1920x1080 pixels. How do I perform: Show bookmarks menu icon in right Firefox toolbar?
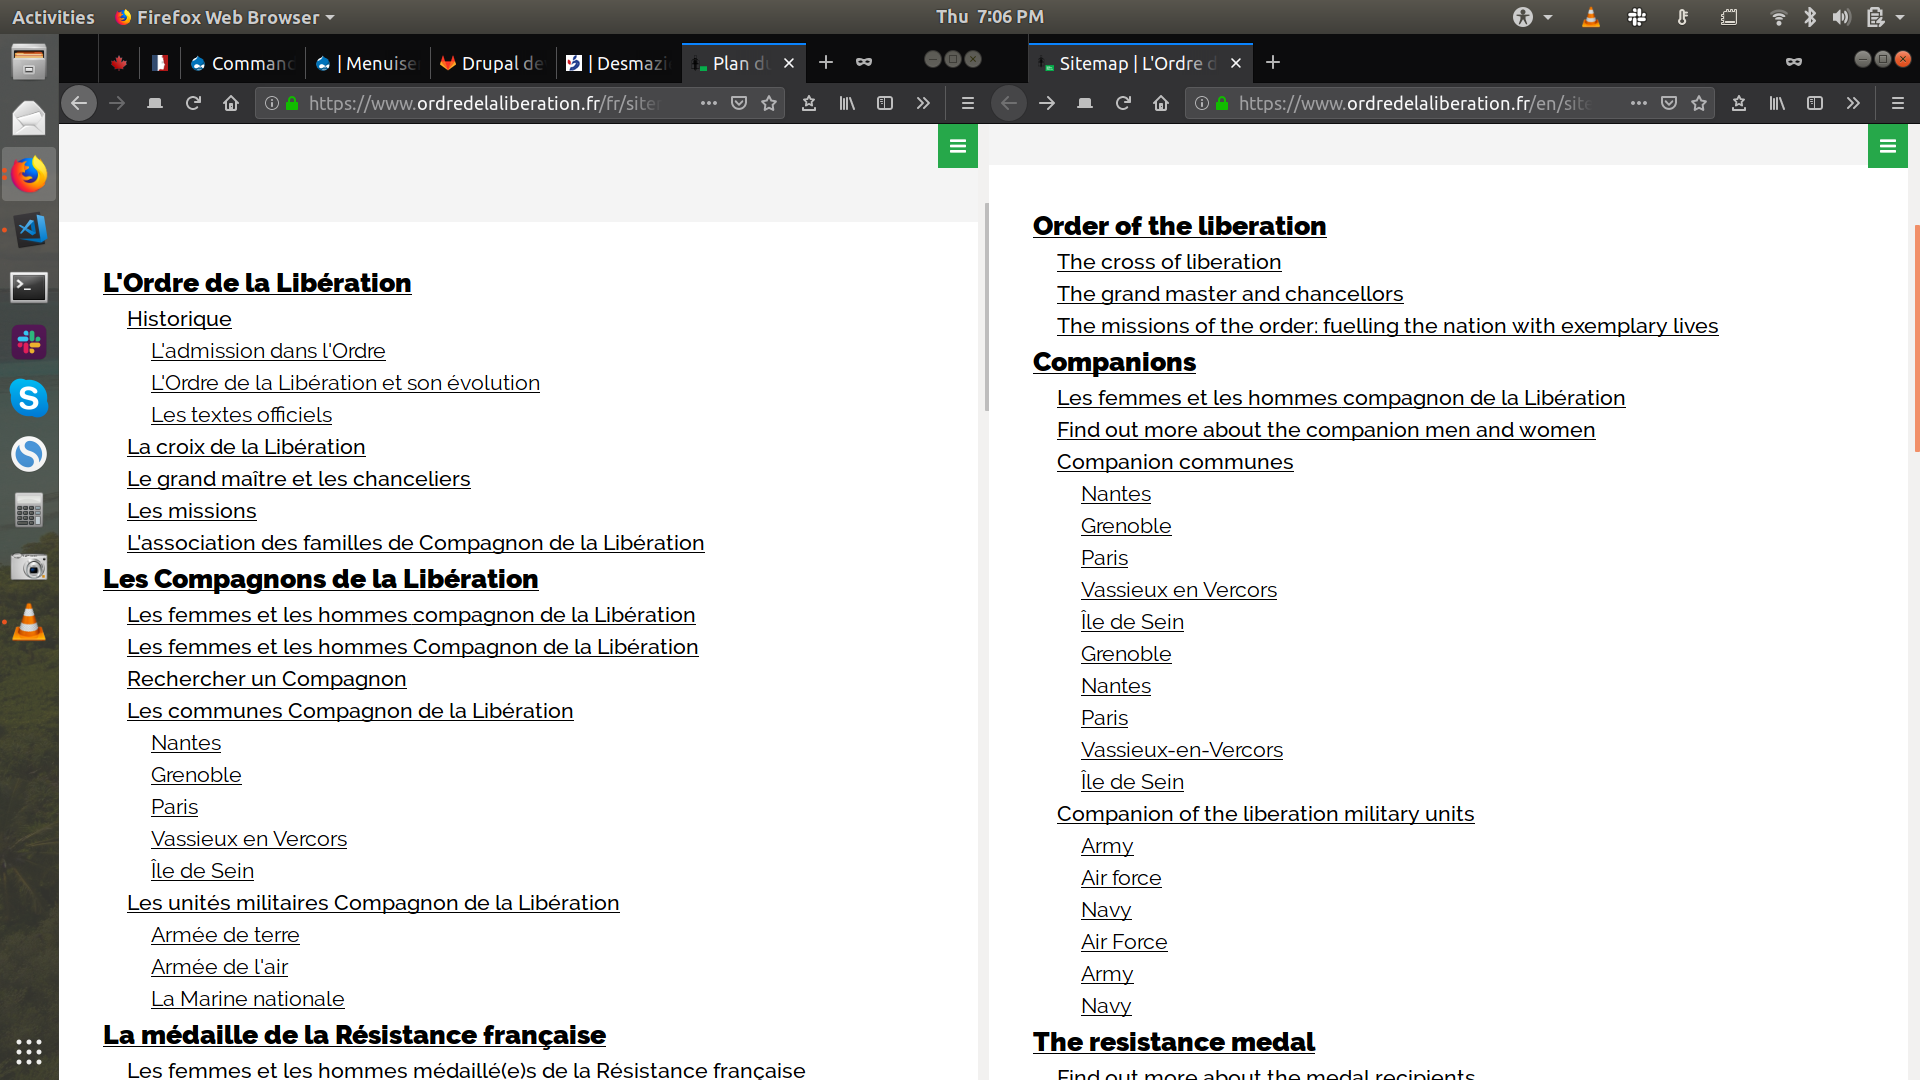tap(1739, 103)
